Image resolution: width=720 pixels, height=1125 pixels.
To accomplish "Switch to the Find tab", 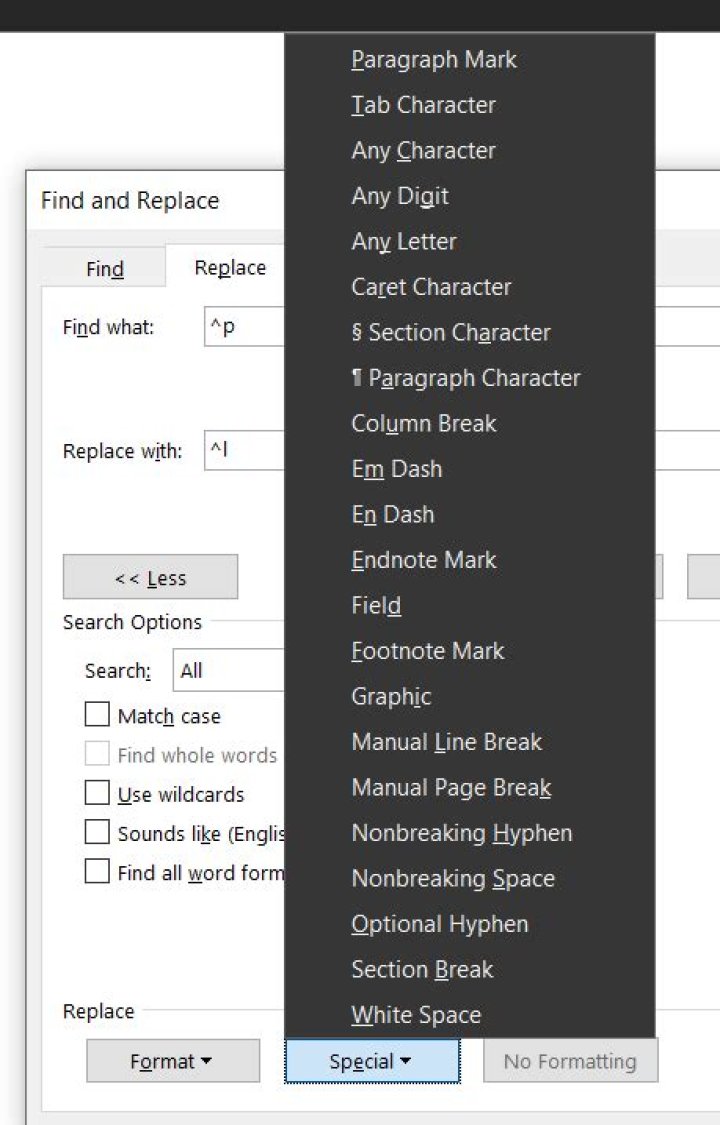I will tap(105, 269).
